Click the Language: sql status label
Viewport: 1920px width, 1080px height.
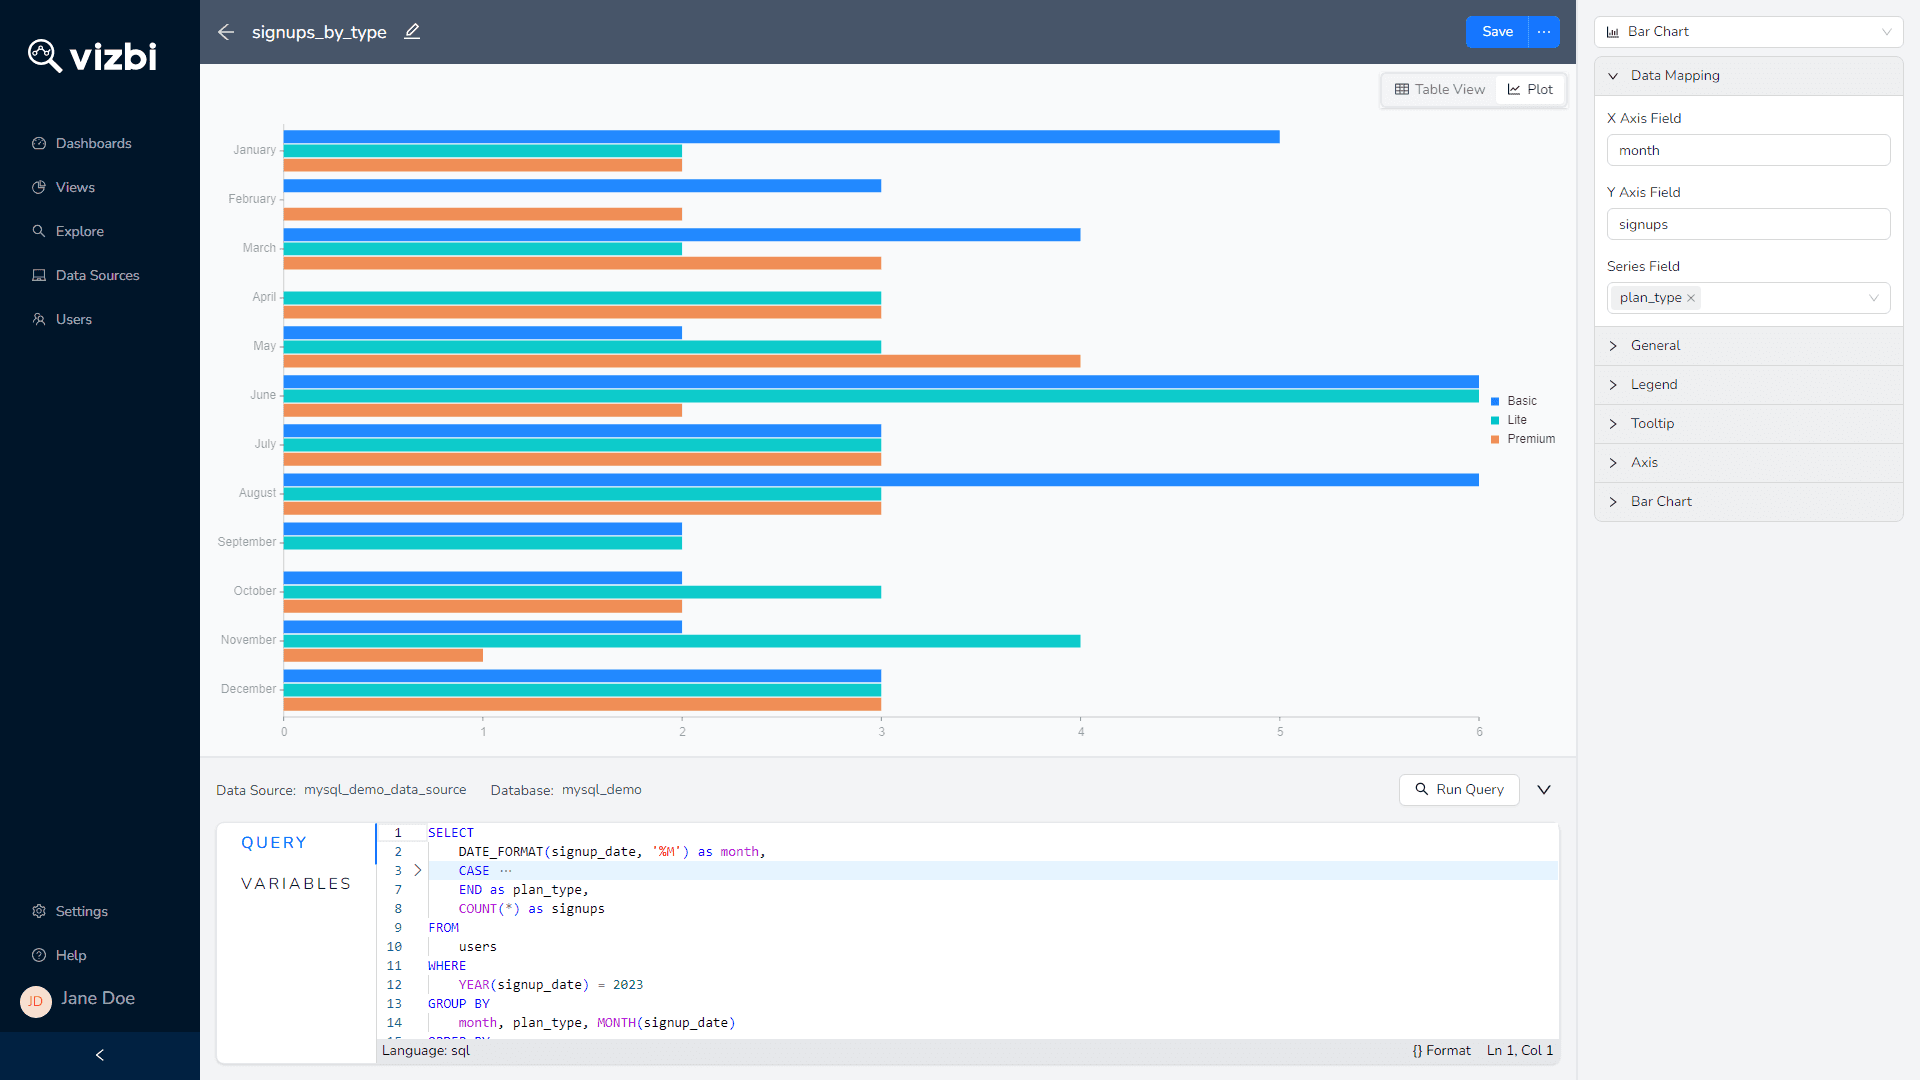[x=426, y=1051]
